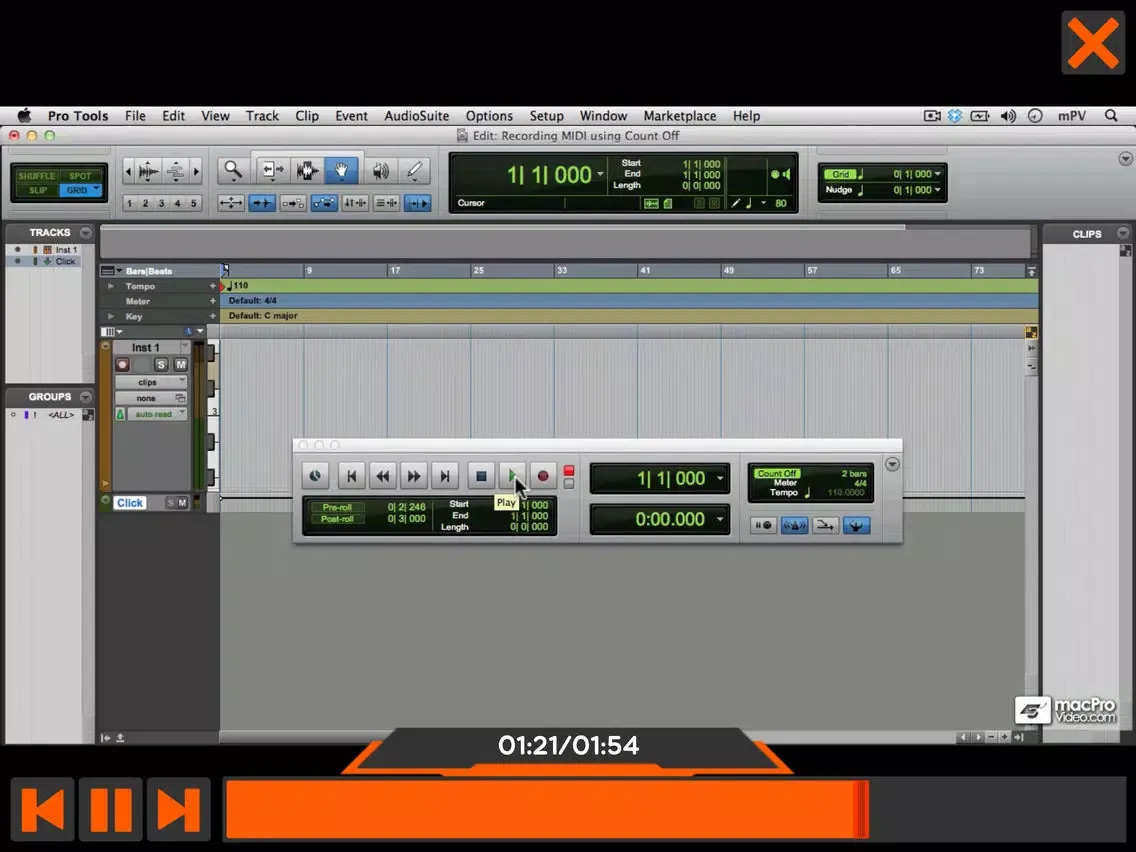Click horizontal zoom out left arrow

(128, 172)
